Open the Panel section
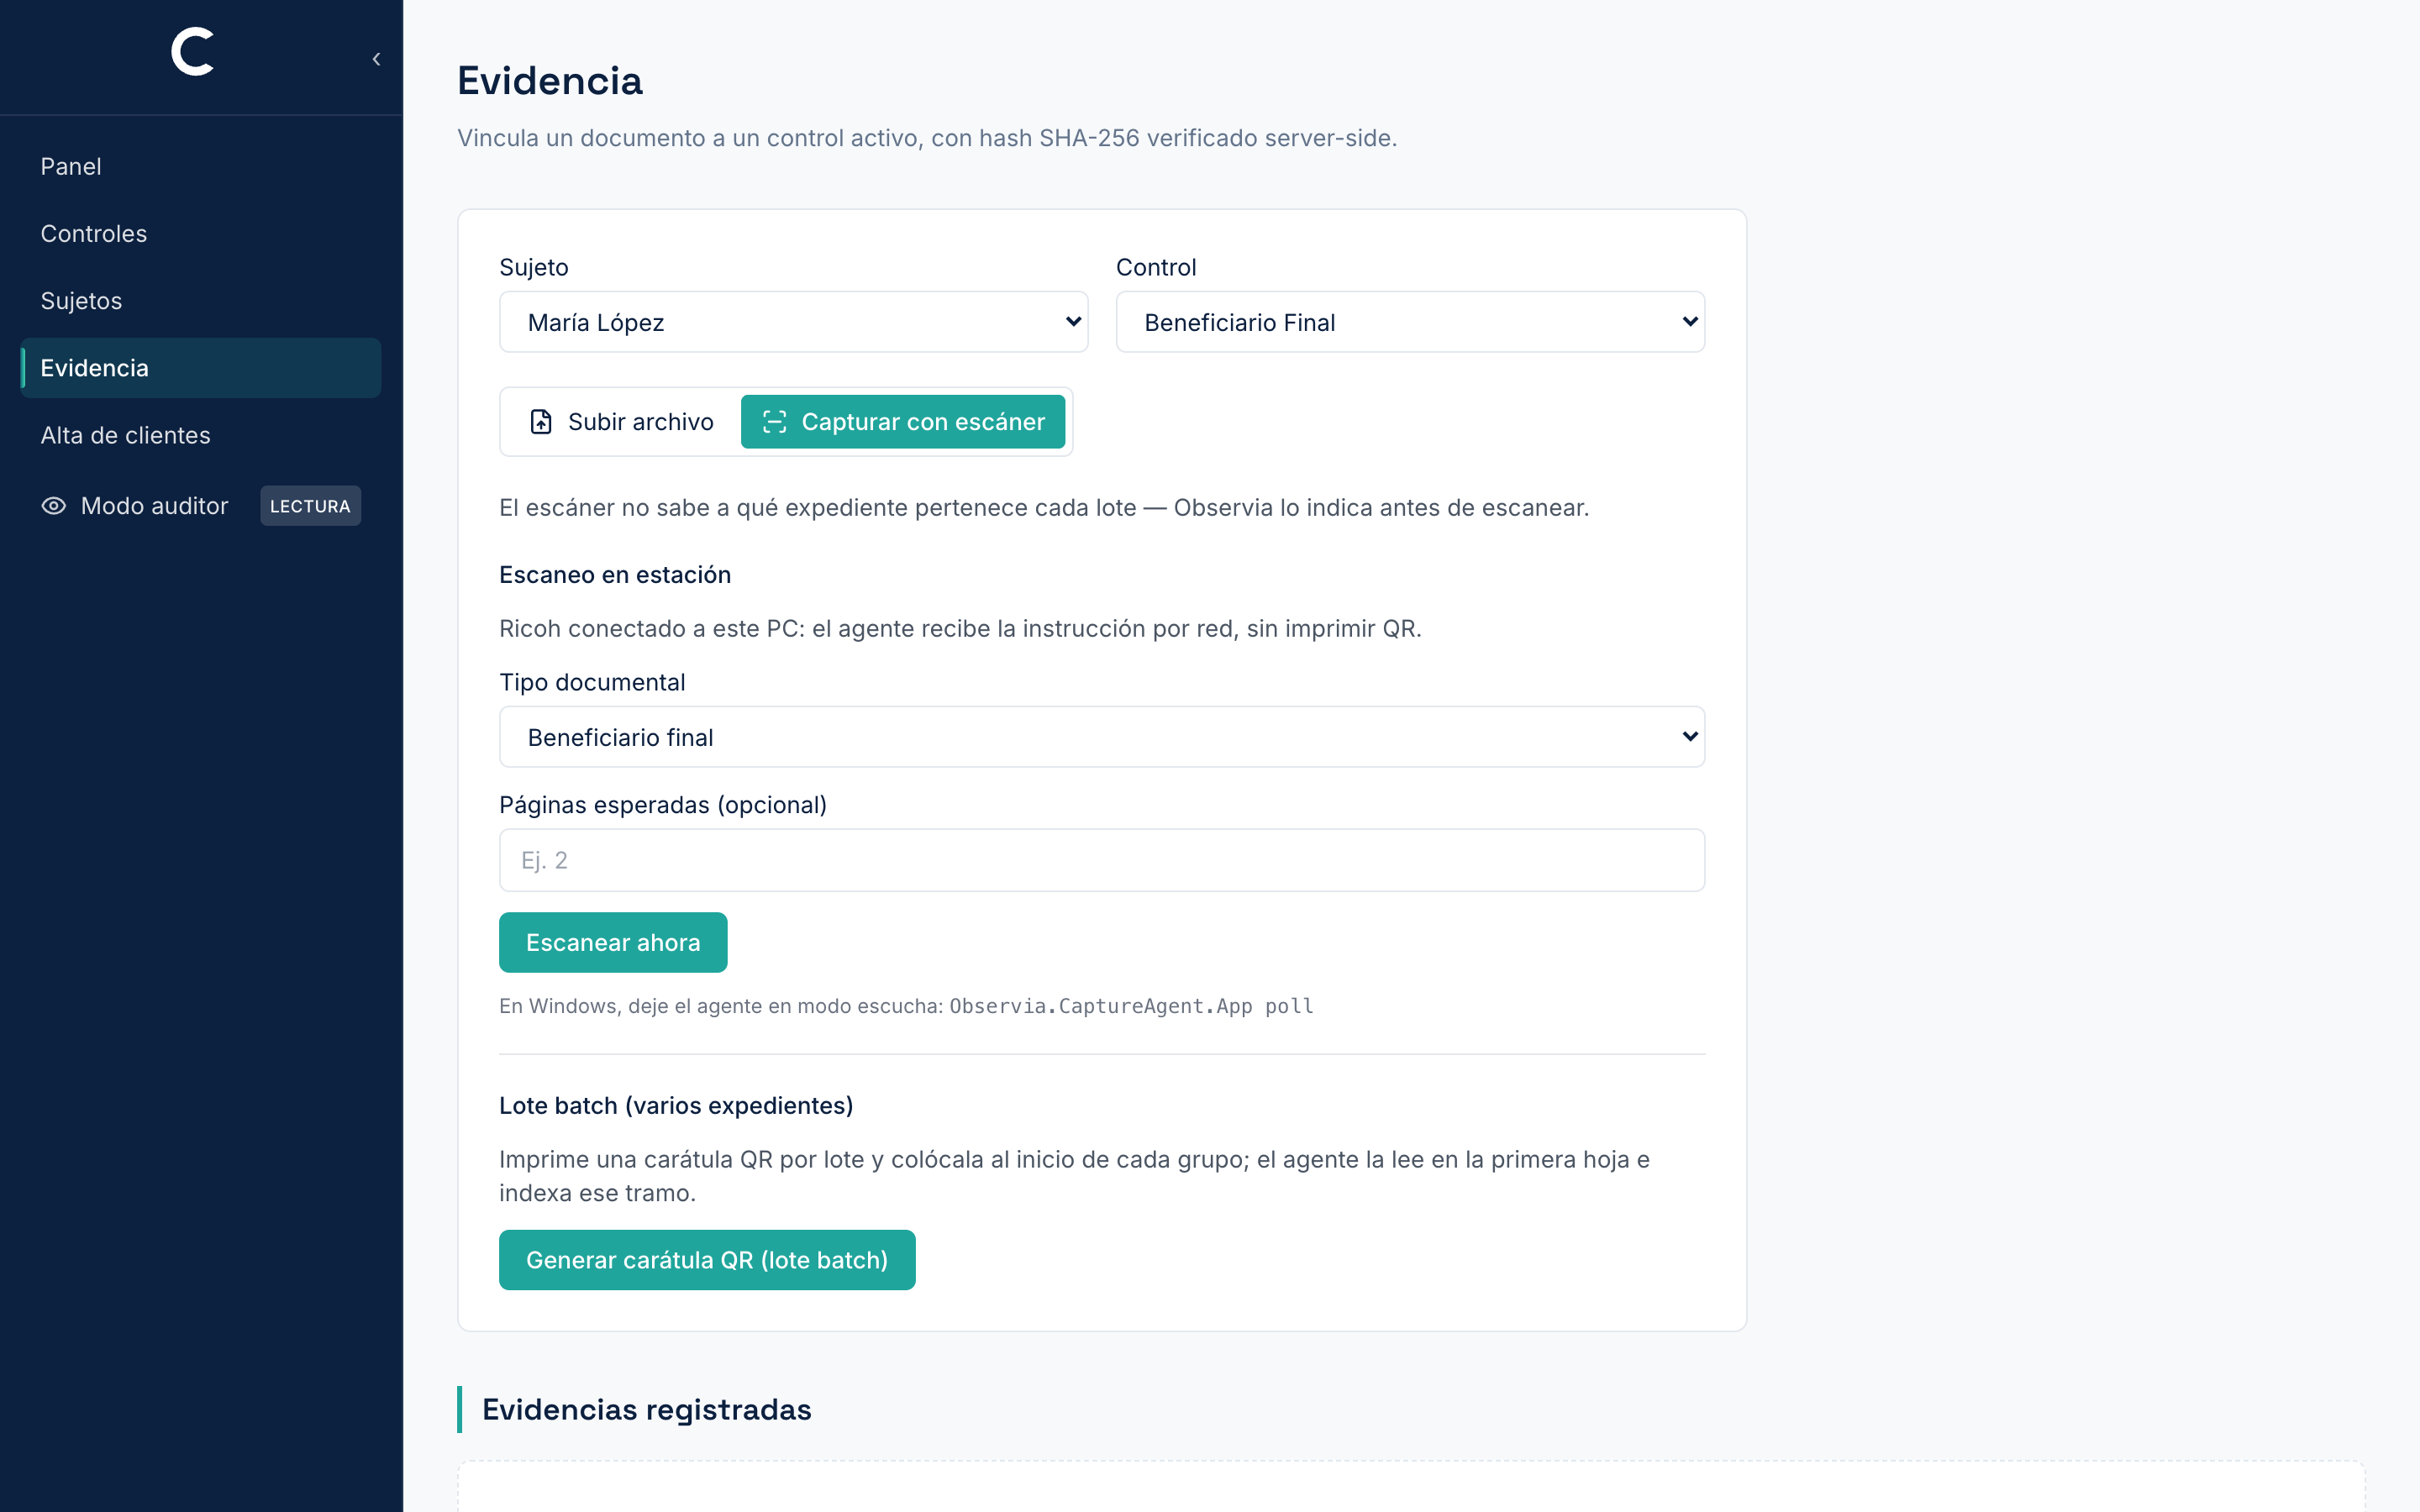 [x=200, y=166]
